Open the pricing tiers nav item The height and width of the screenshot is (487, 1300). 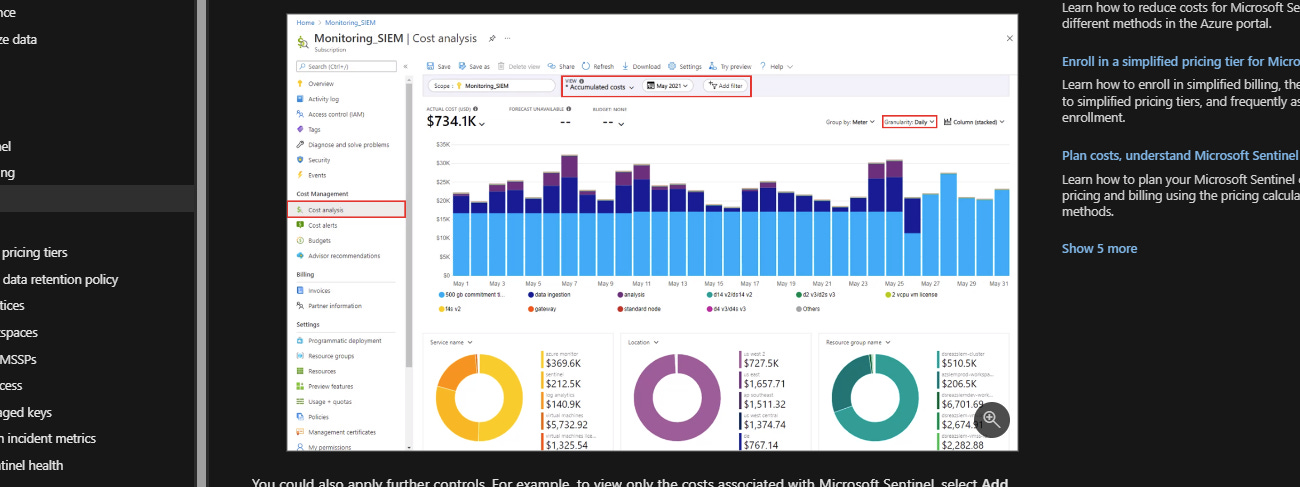[35, 252]
